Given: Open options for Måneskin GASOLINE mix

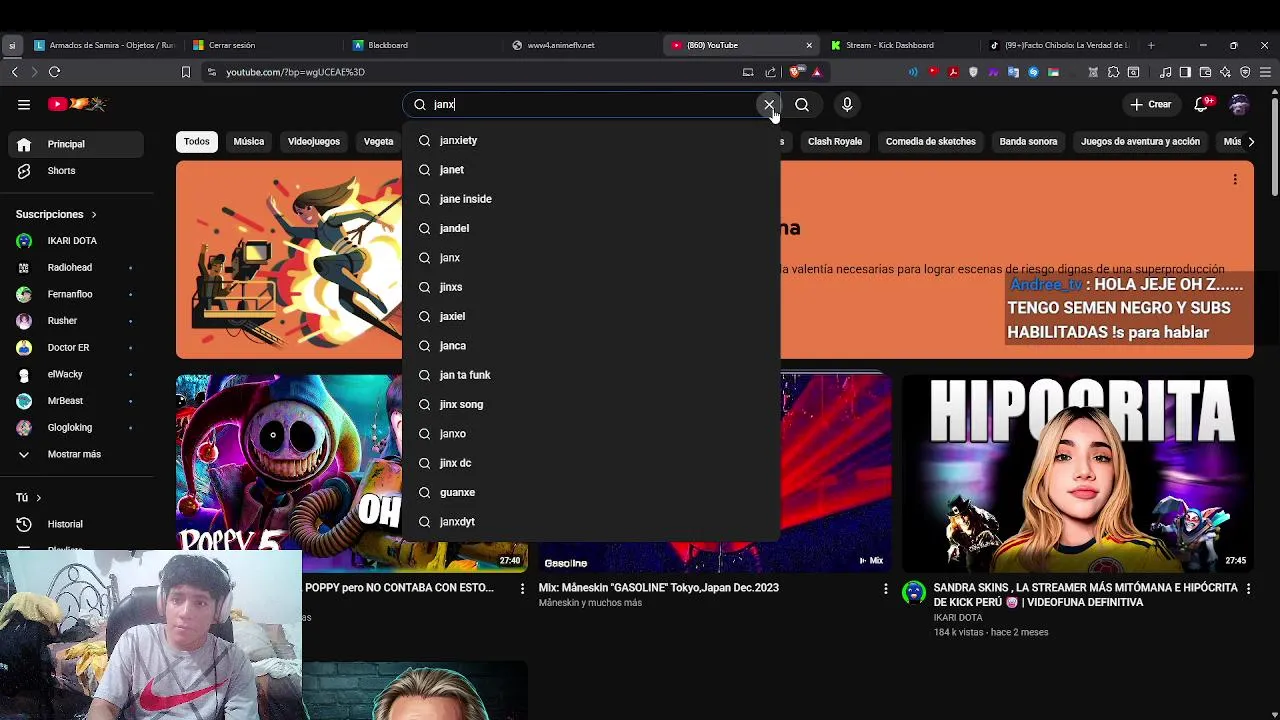Looking at the screenshot, I should point(885,589).
